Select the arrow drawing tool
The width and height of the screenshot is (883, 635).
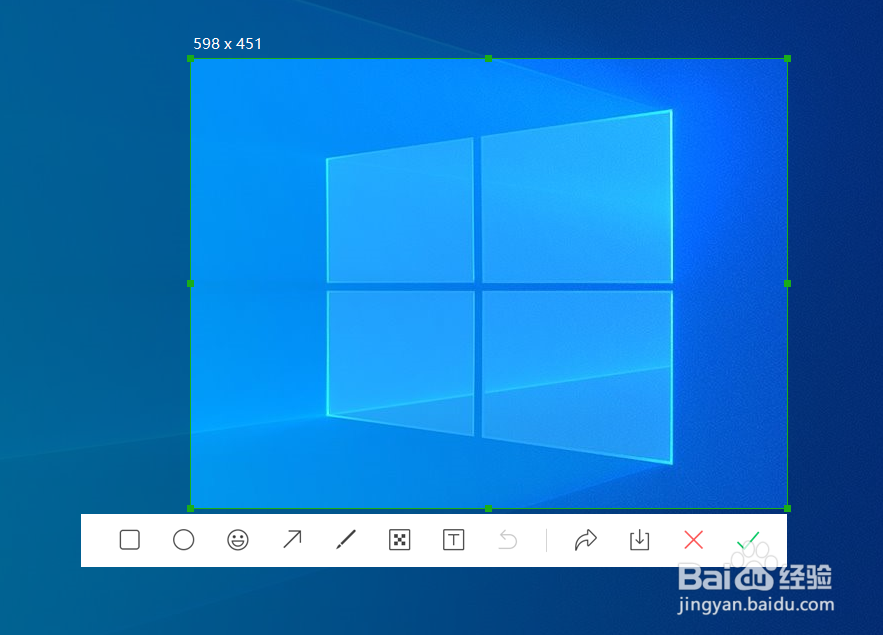pos(292,540)
